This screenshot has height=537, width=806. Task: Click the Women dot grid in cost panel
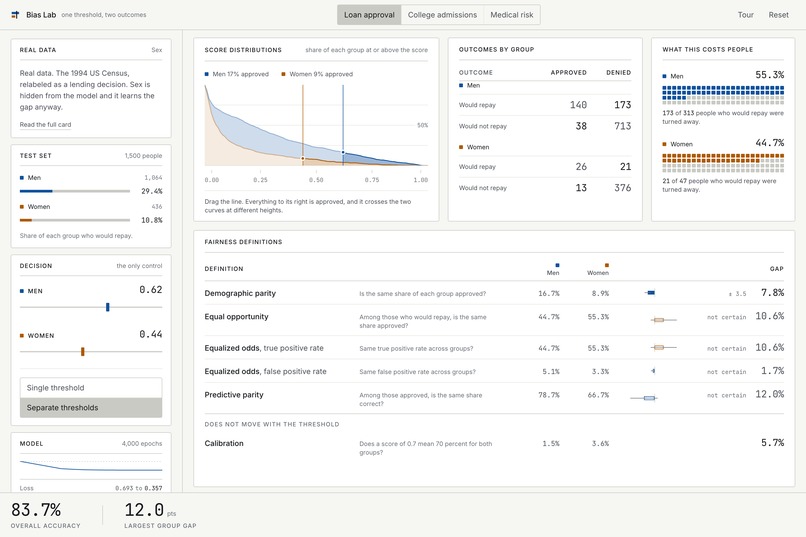tap(723, 162)
